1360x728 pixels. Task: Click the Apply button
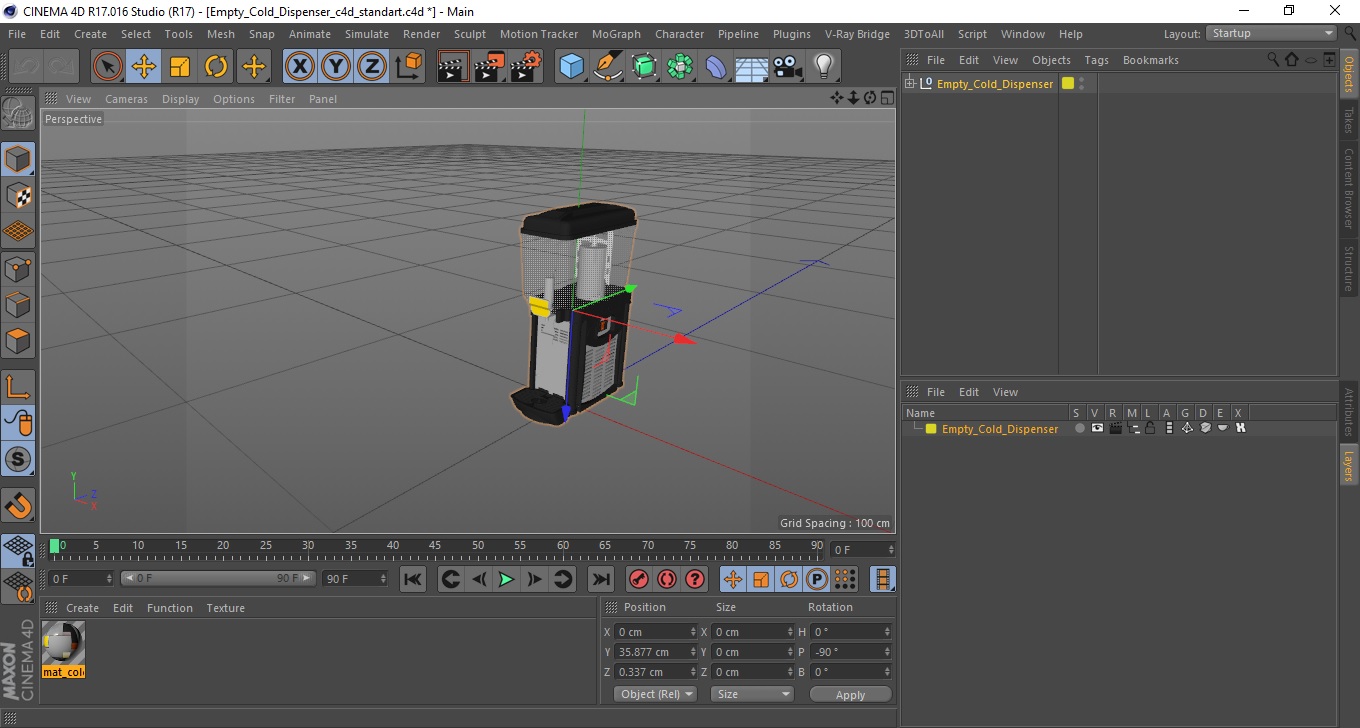tap(850, 694)
